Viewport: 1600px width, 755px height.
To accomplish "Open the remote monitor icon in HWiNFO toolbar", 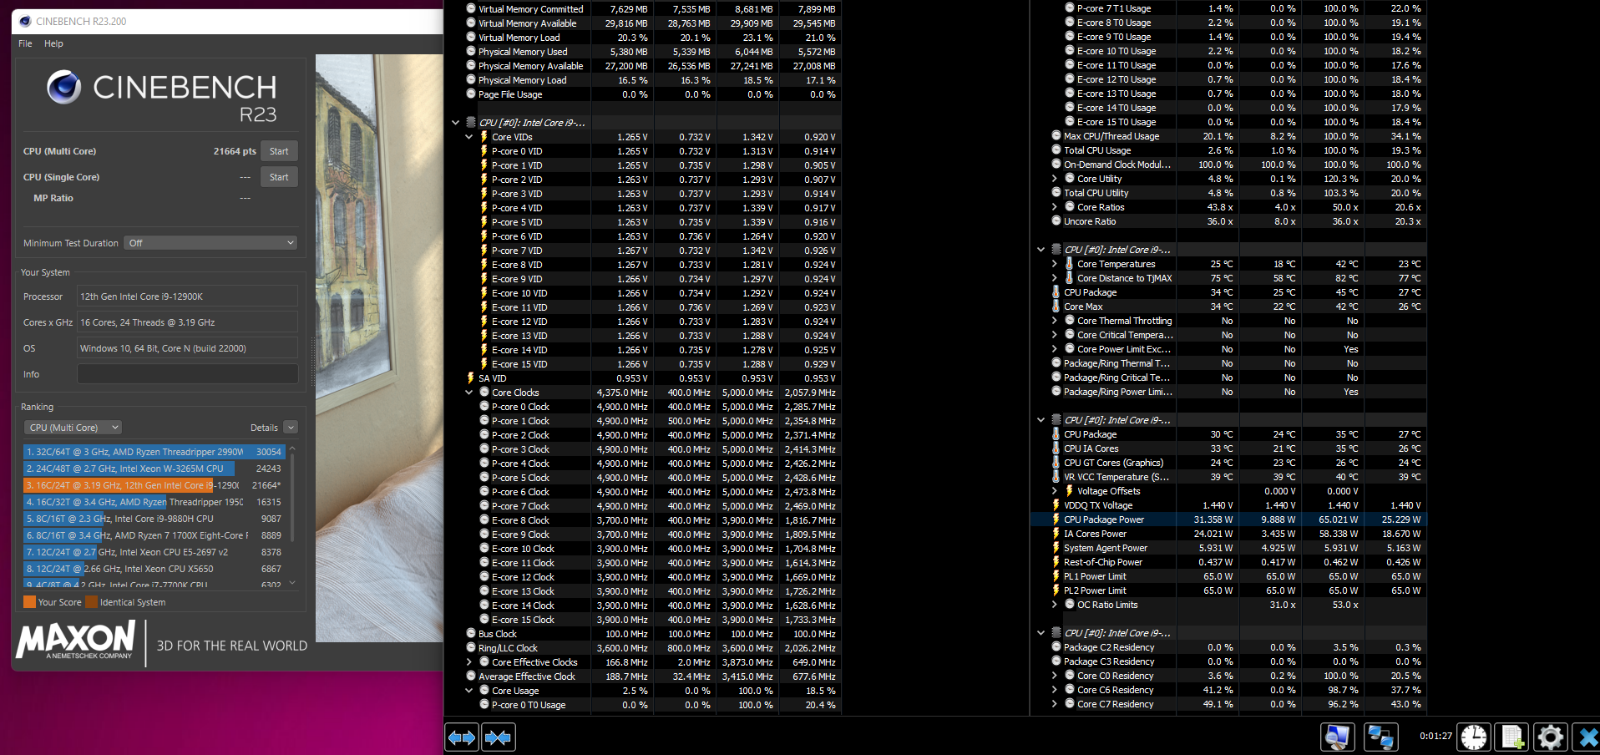I will click(1337, 738).
